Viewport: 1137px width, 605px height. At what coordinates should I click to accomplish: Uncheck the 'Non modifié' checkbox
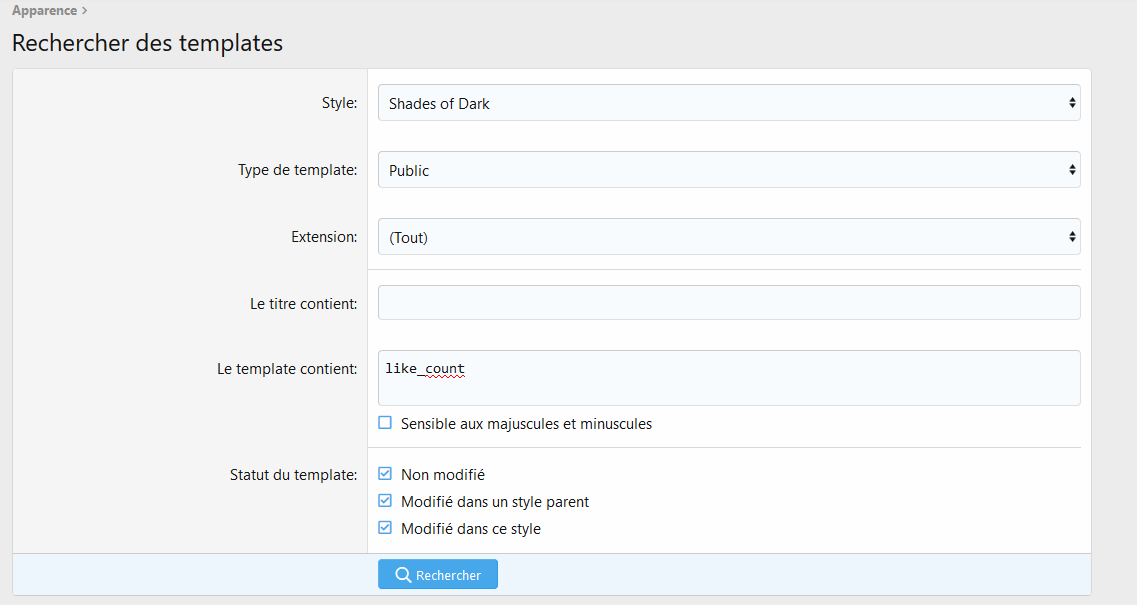(x=385, y=474)
